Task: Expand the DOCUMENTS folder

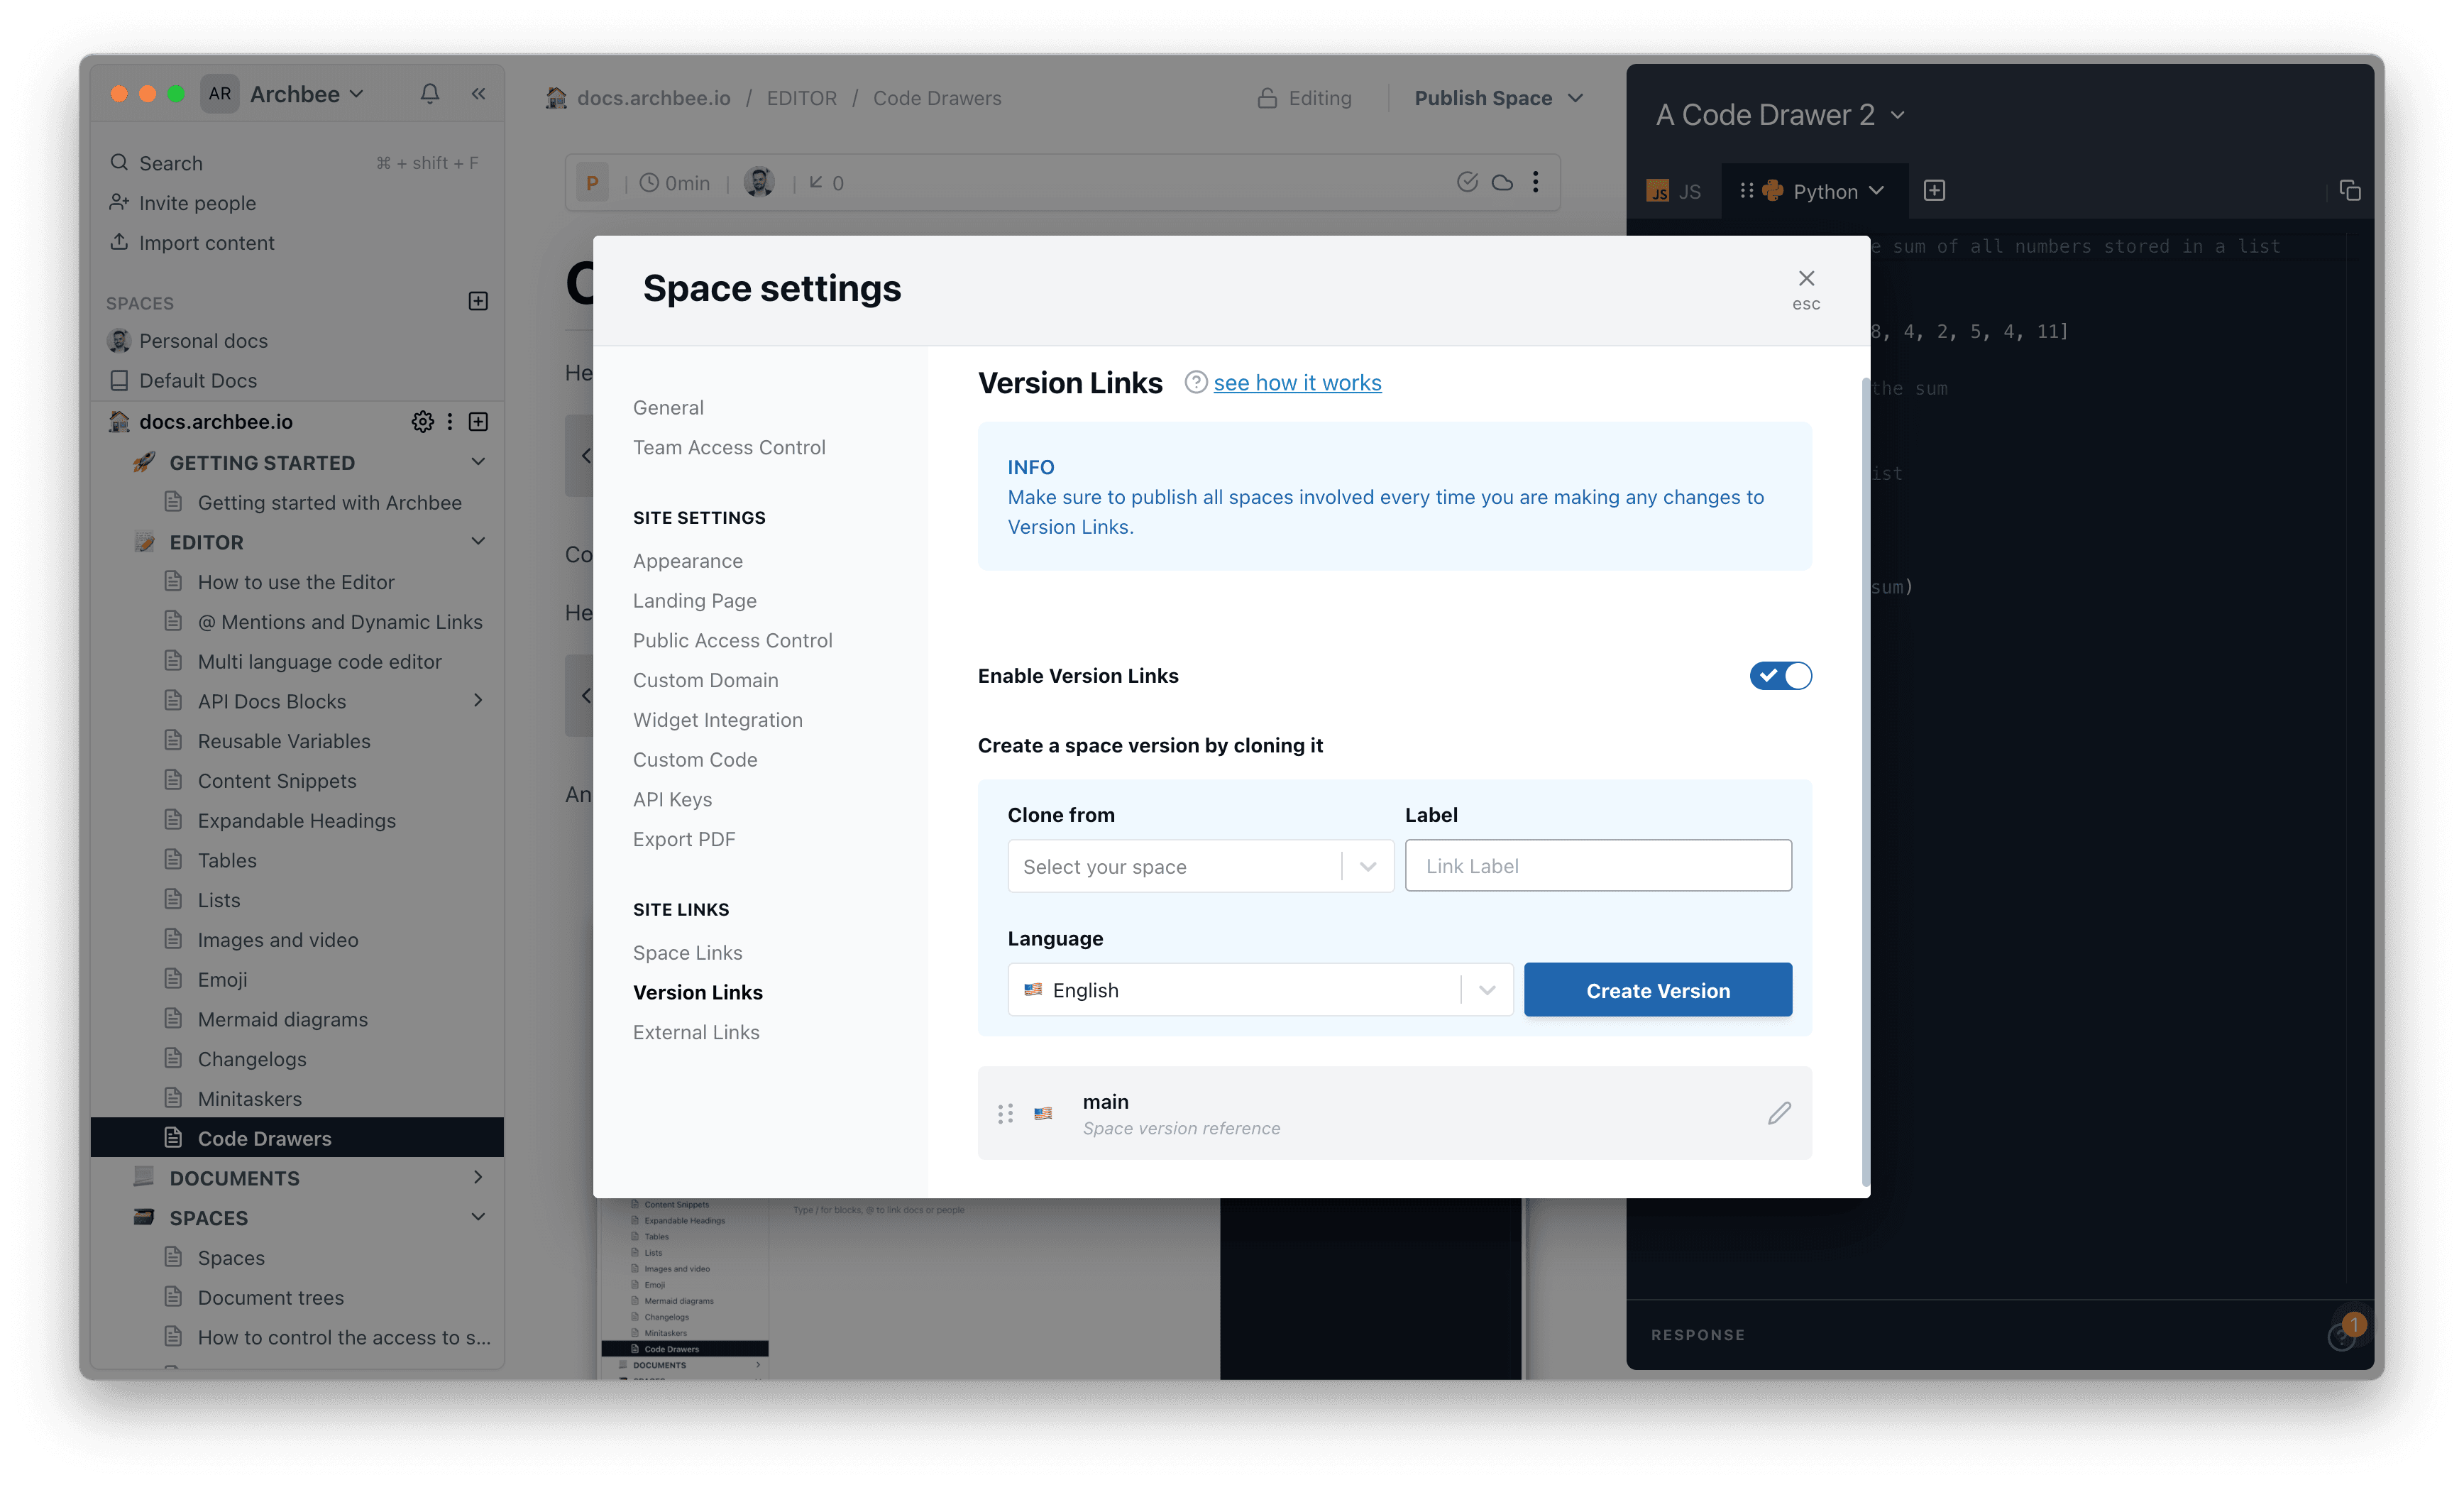Action: [x=478, y=1178]
